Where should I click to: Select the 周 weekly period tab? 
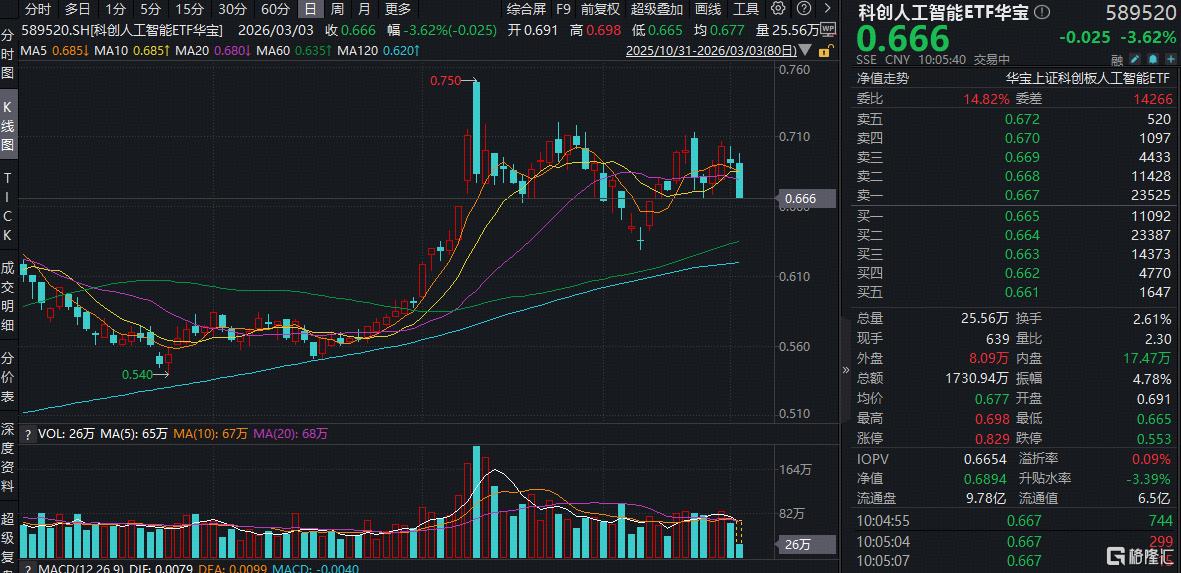pos(337,9)
